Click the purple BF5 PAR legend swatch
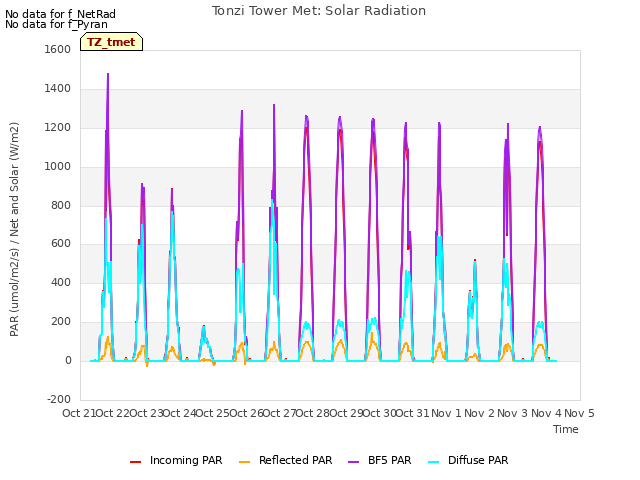The height and width of the screenshot is (480, 640). pyautogui.click(x=353, y=462)
